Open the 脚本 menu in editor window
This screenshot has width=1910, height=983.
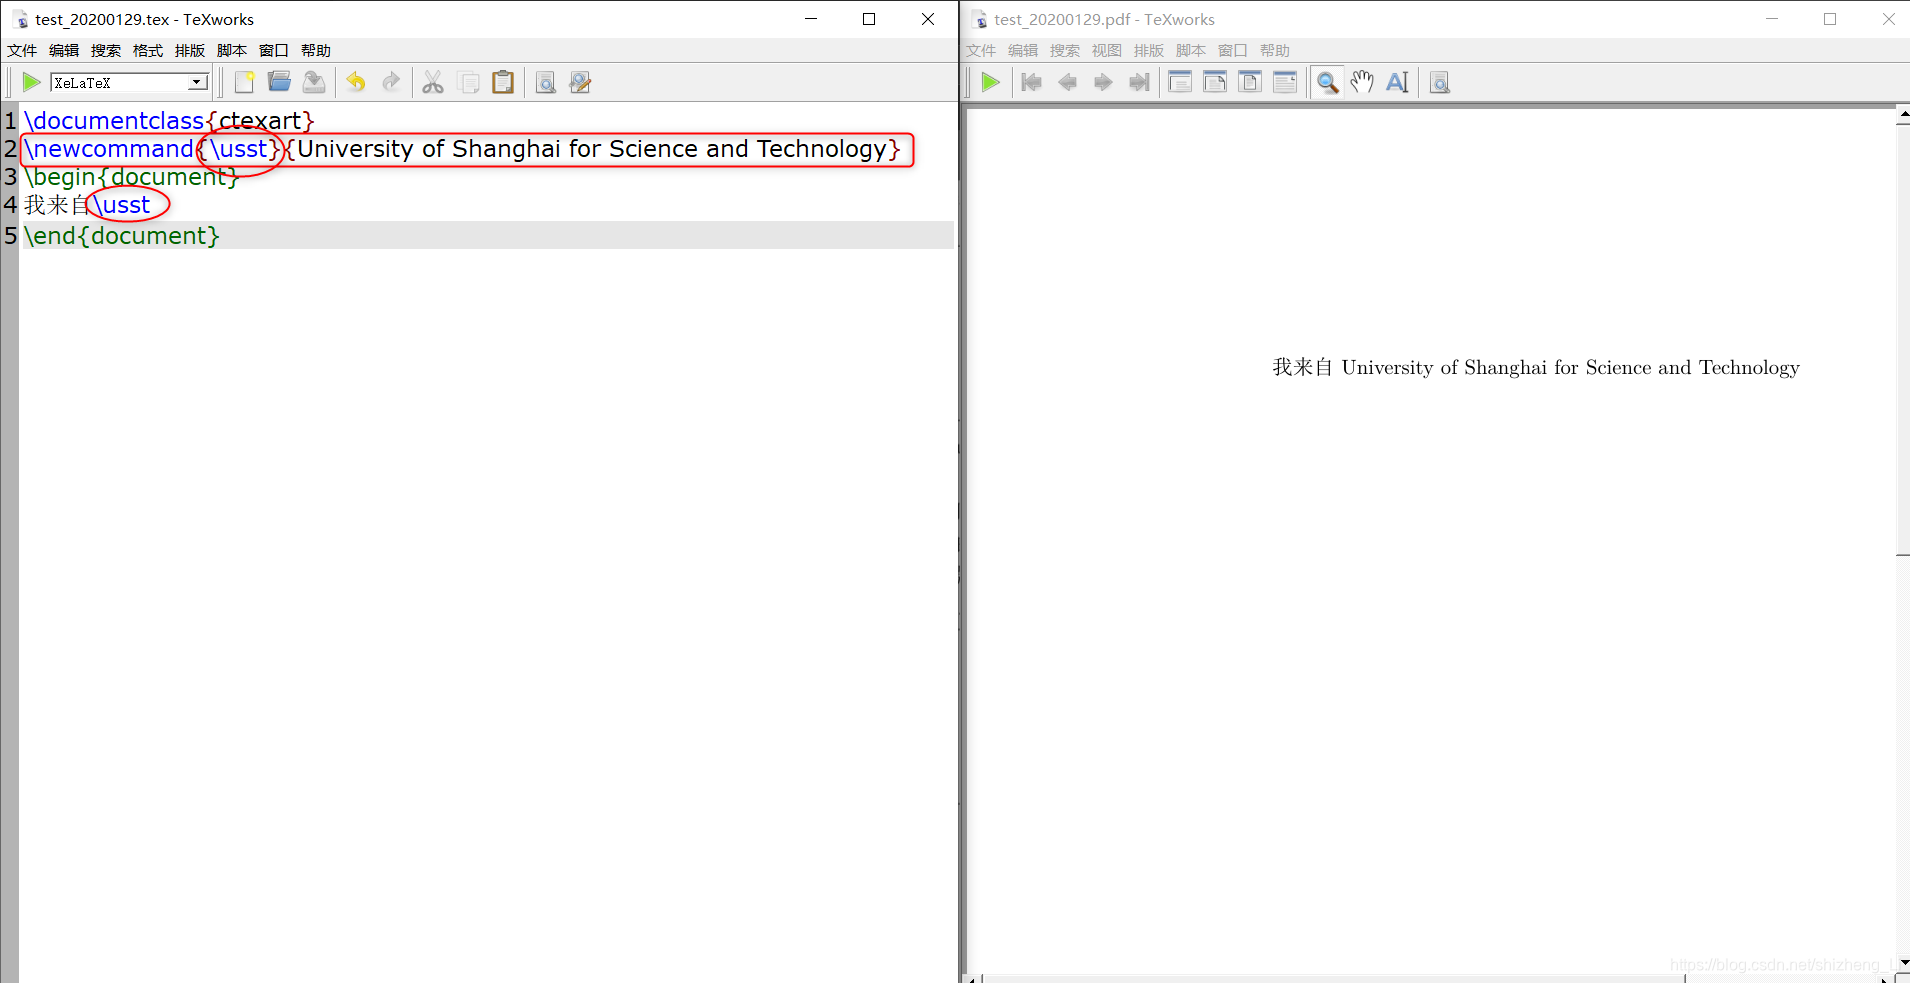pos(232,50)
